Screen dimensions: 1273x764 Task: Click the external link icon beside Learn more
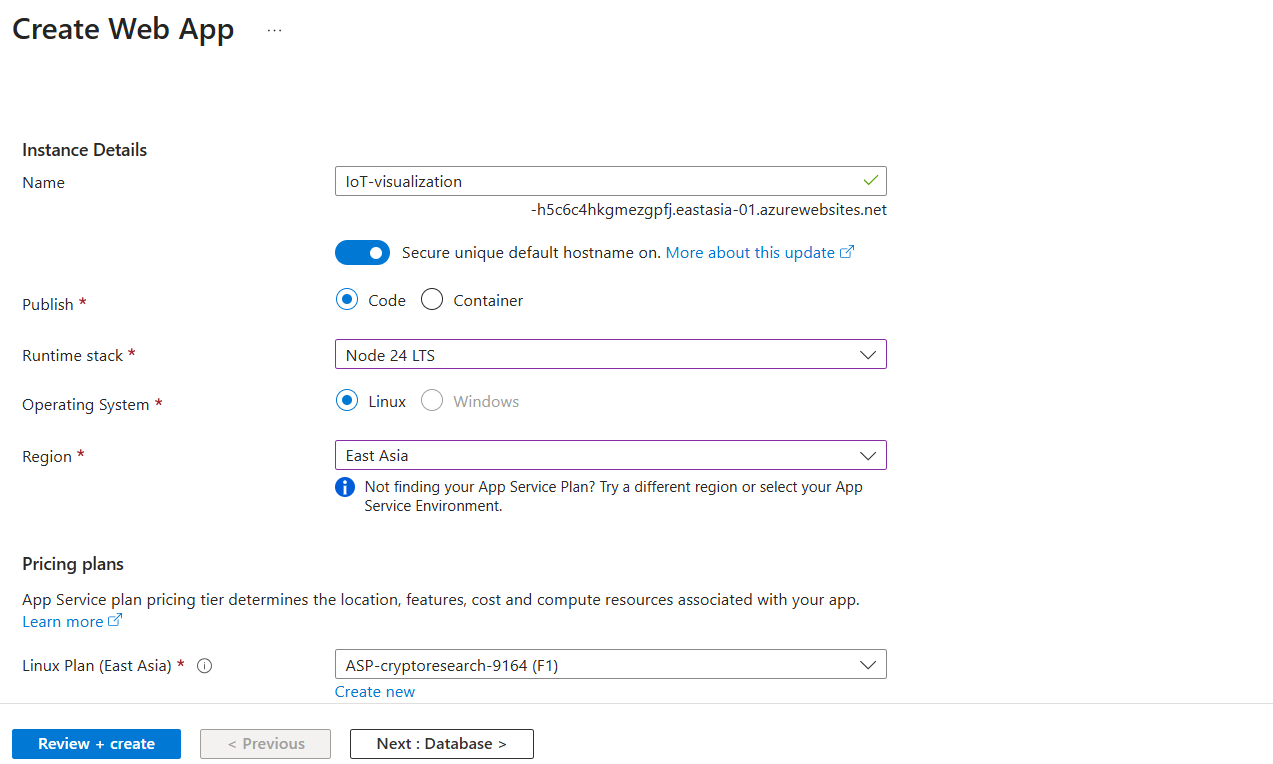tap(115, 621)
